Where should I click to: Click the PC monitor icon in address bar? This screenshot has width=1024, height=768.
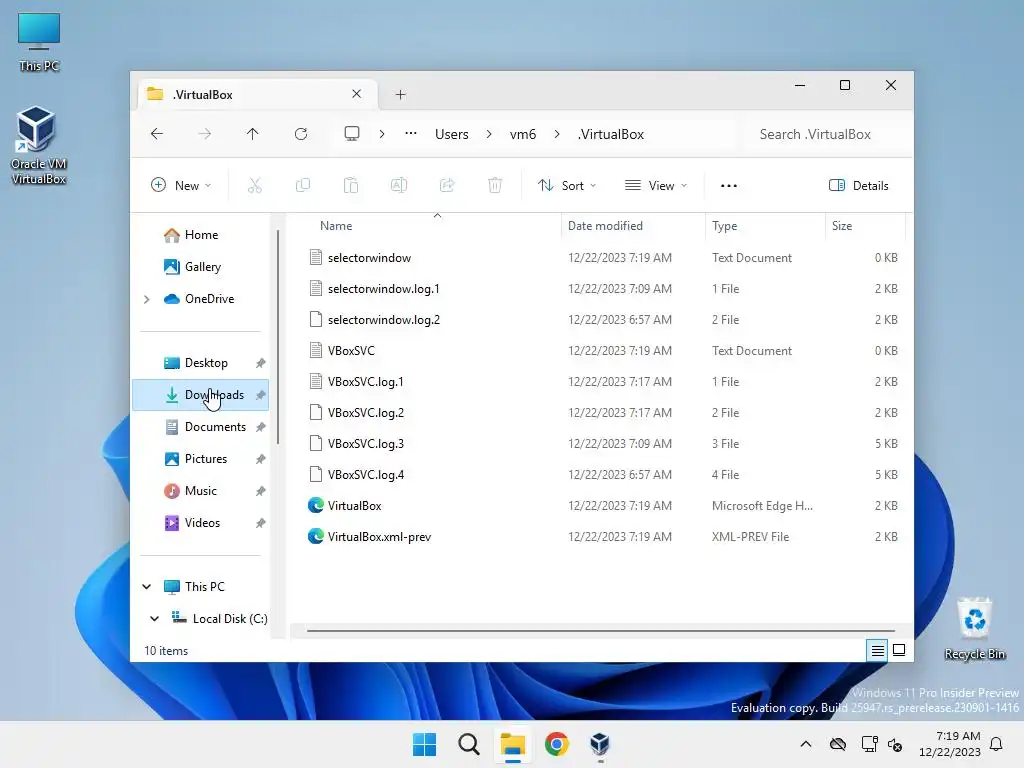click(352, 134)
